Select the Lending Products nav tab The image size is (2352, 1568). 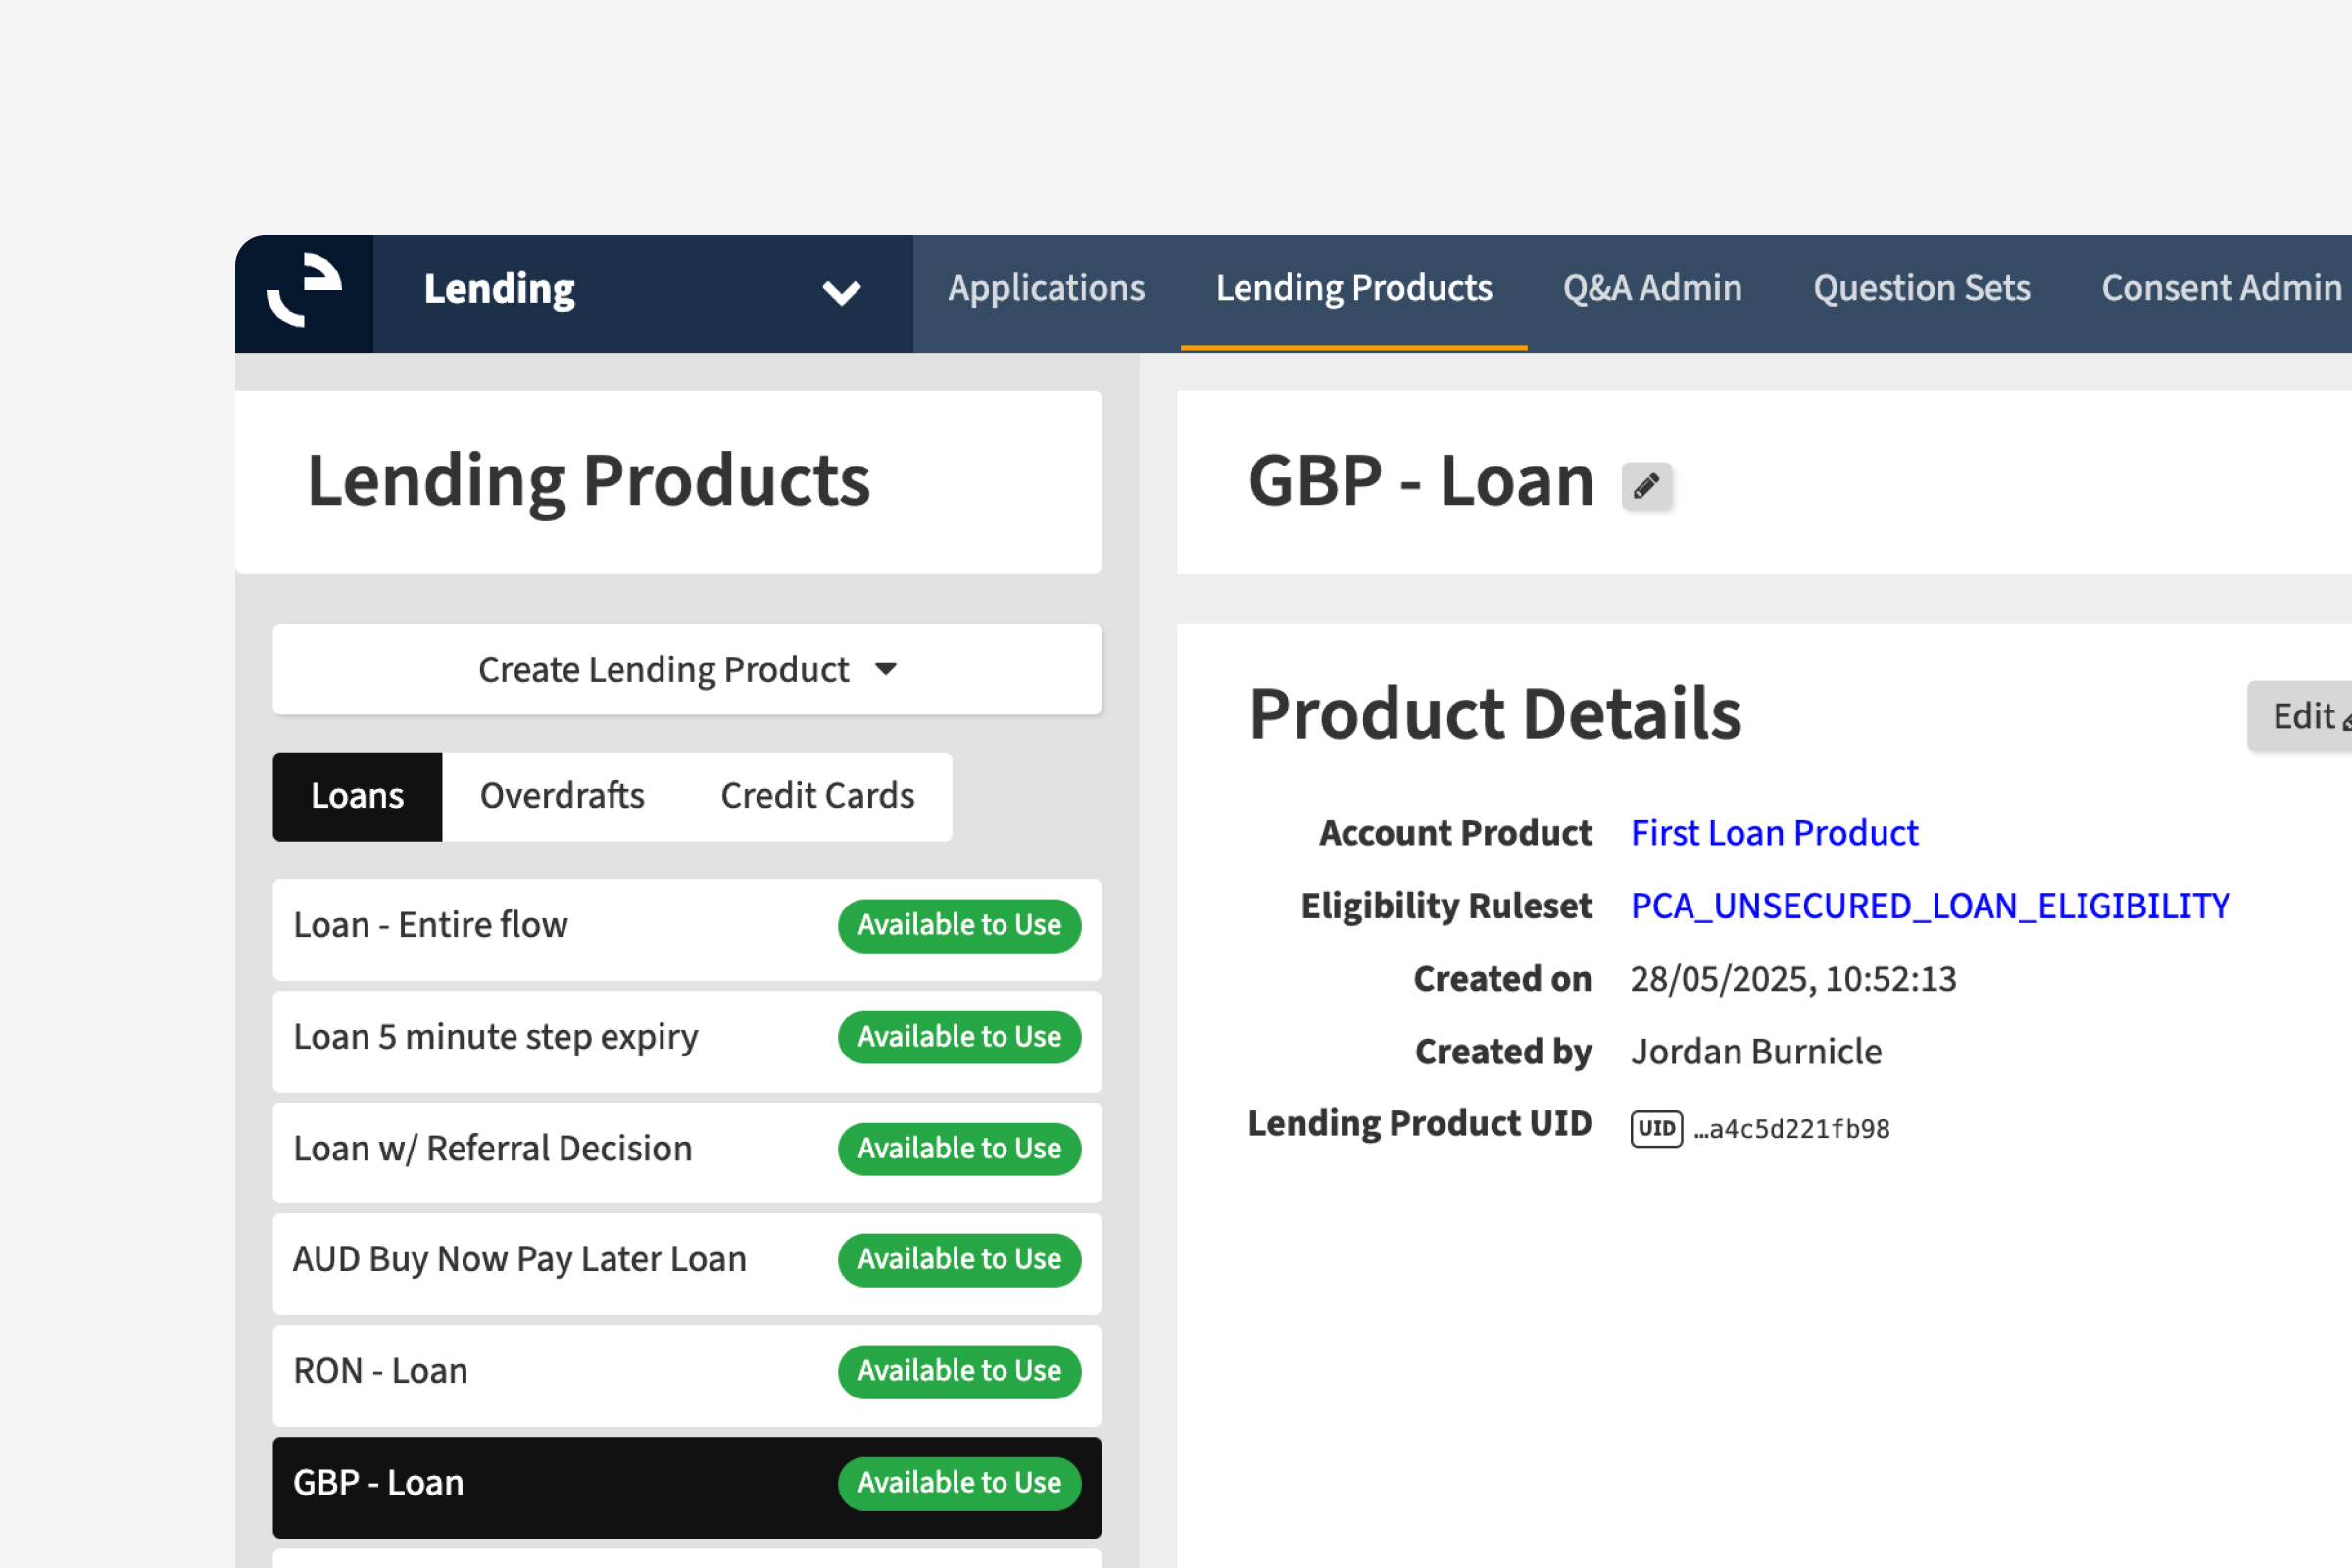(1353, 289)
